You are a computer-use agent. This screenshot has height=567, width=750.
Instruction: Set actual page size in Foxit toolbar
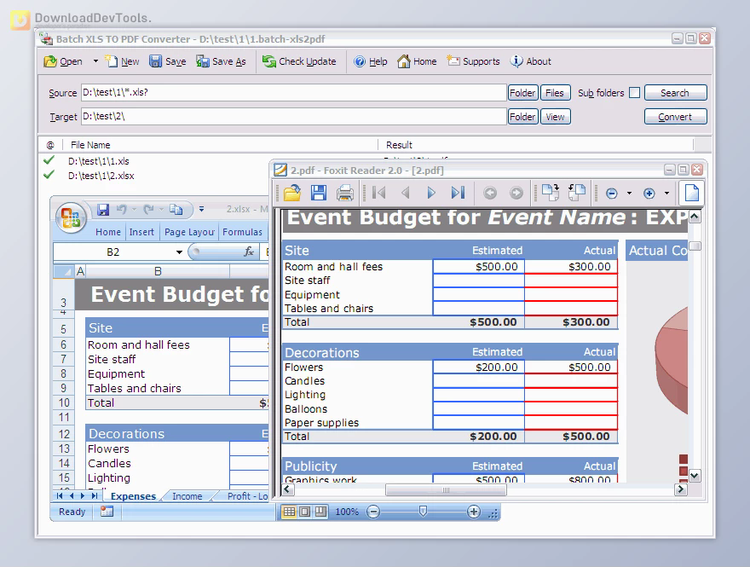click(692, 193)
